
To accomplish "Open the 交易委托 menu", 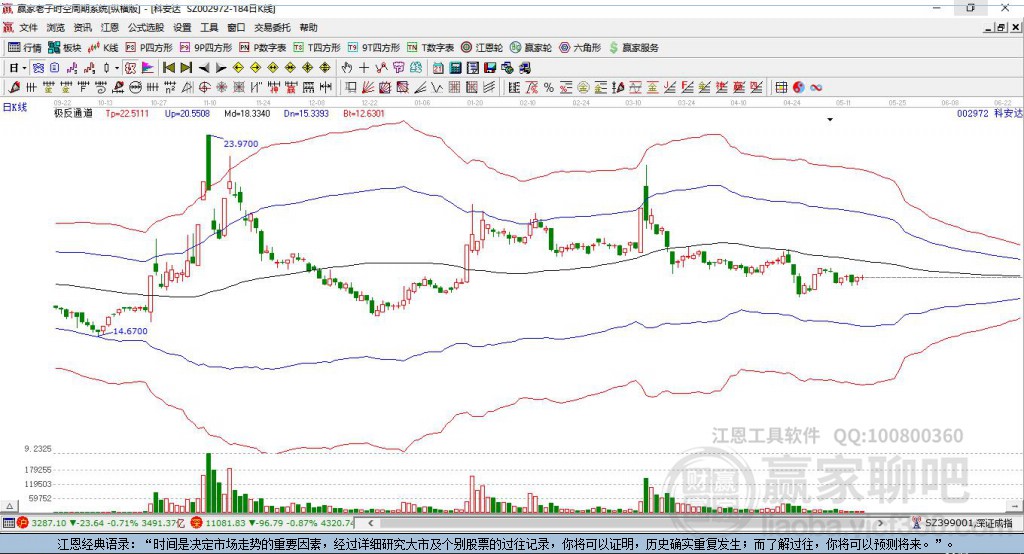I will (272, 27).
